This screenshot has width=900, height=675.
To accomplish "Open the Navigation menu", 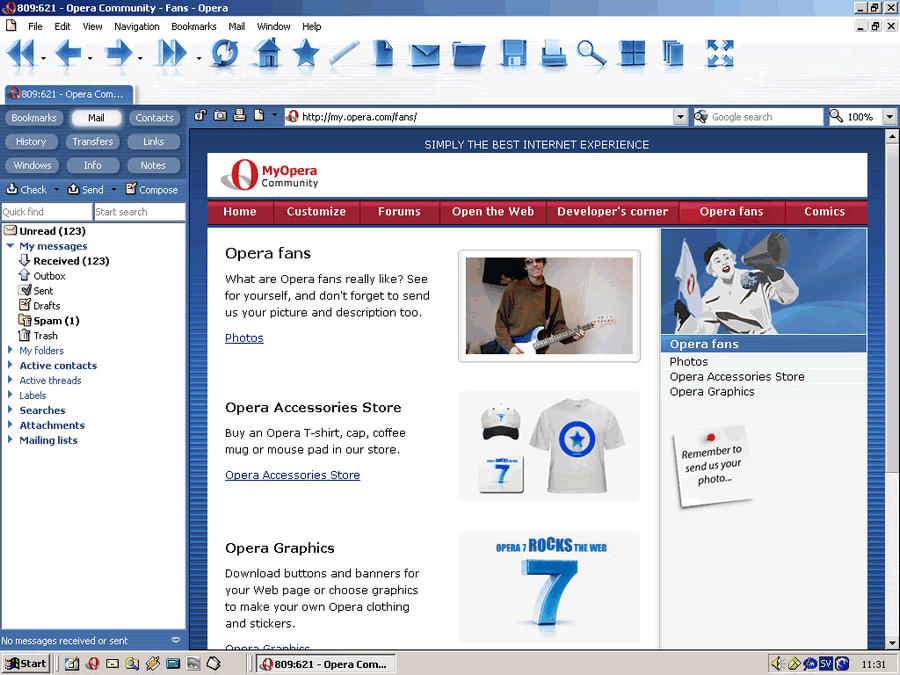I will click(137, 26).
